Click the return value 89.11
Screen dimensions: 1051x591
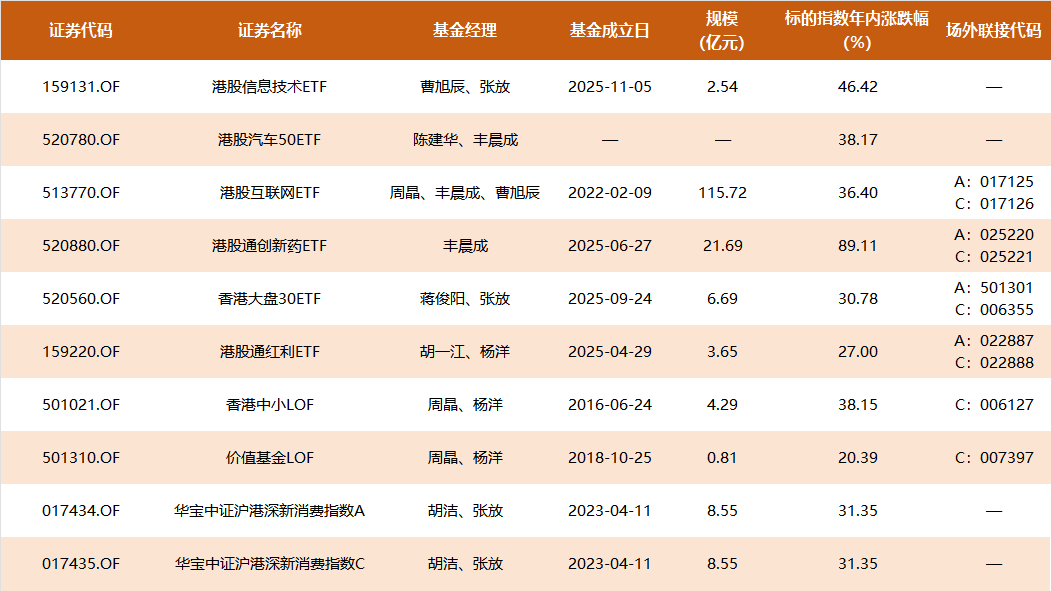[x=858, y=246]
